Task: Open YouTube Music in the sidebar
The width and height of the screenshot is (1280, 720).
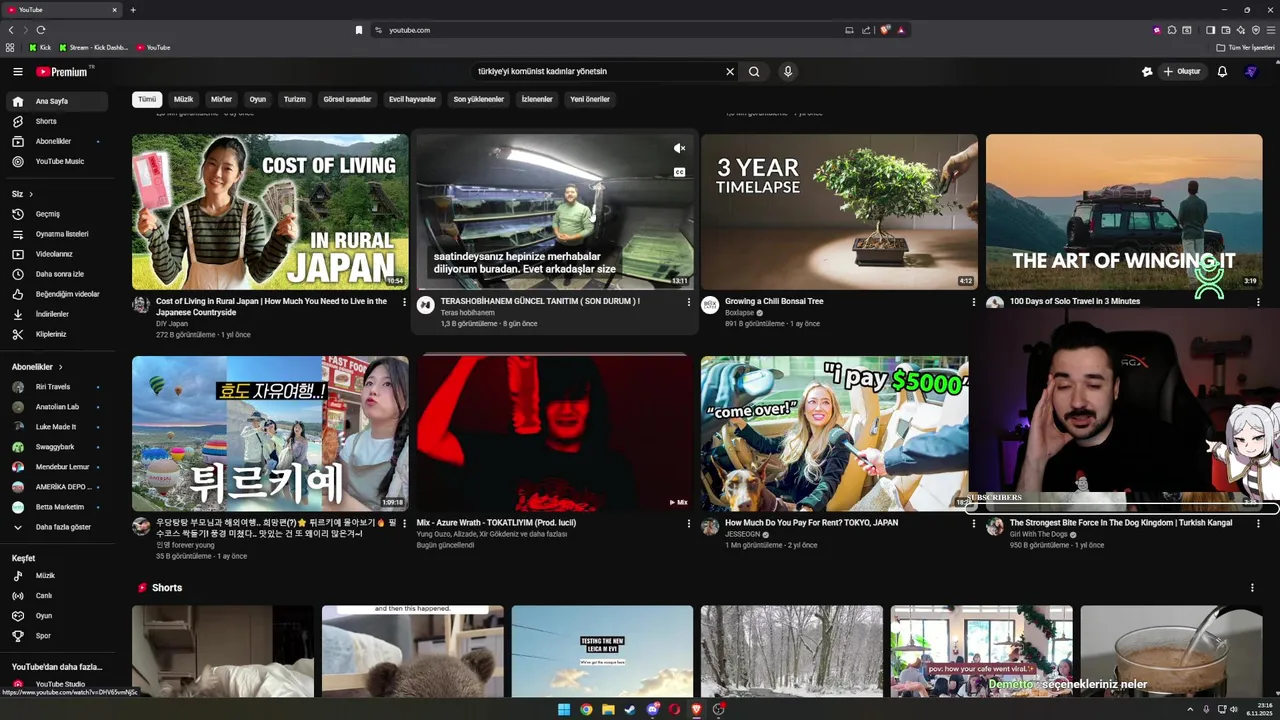Action: point(56,161)
